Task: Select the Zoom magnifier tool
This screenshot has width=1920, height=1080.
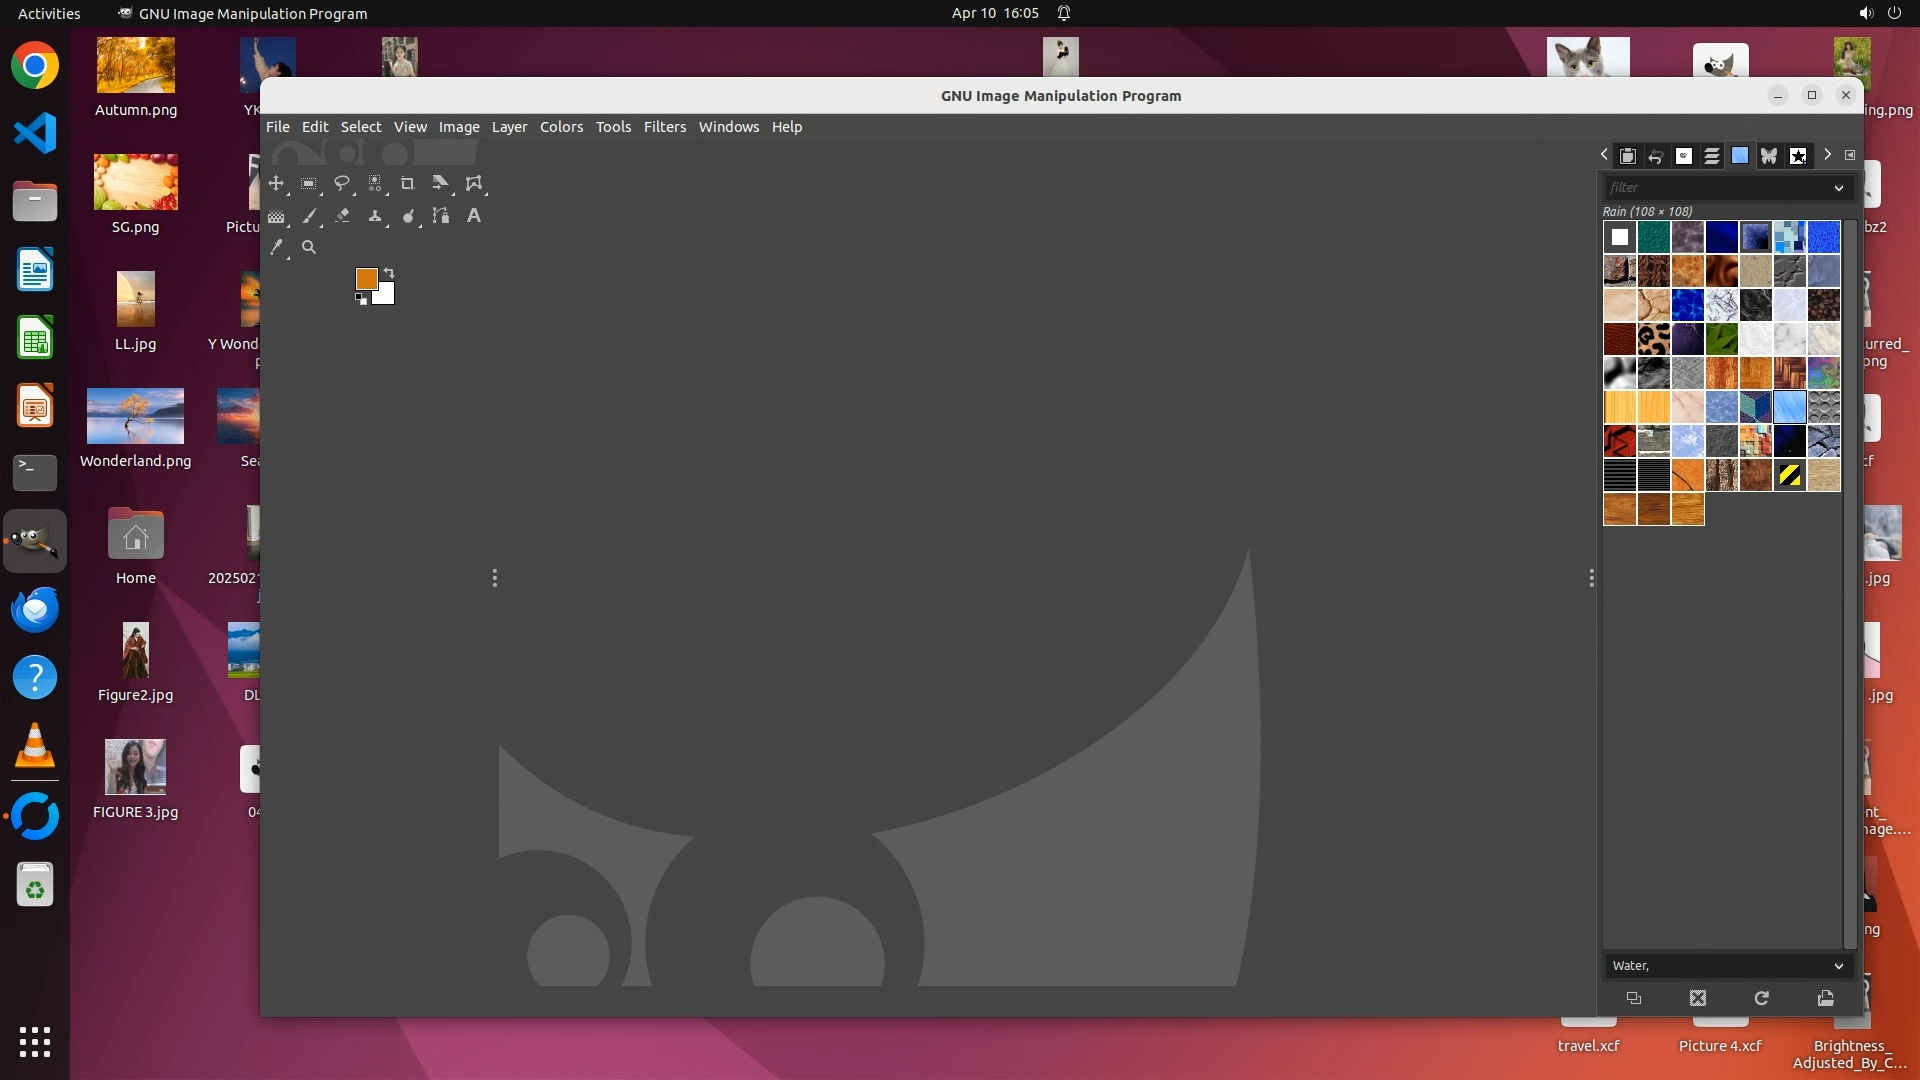Action: 309,248
